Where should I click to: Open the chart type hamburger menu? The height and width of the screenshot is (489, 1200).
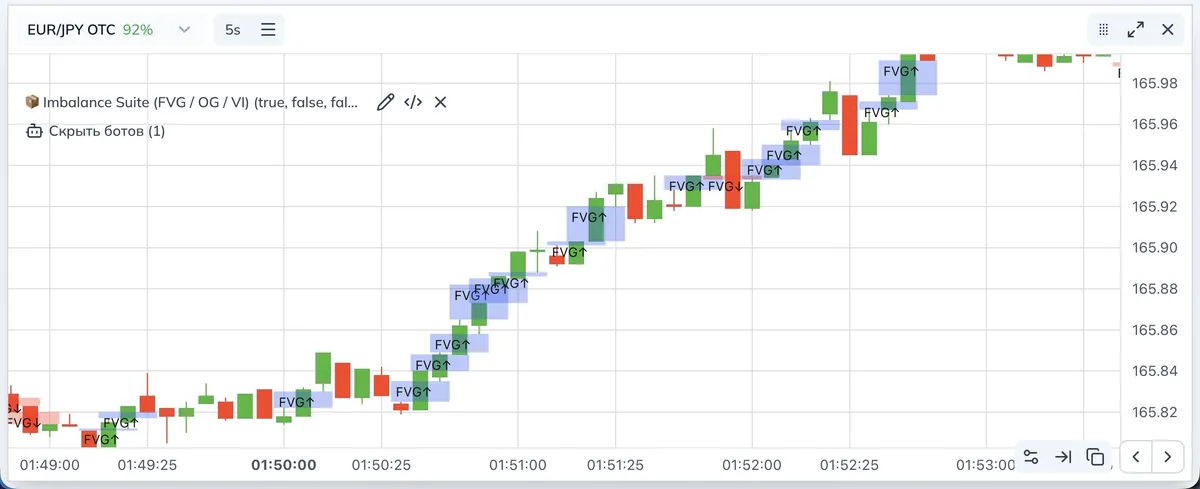(268, 30)
